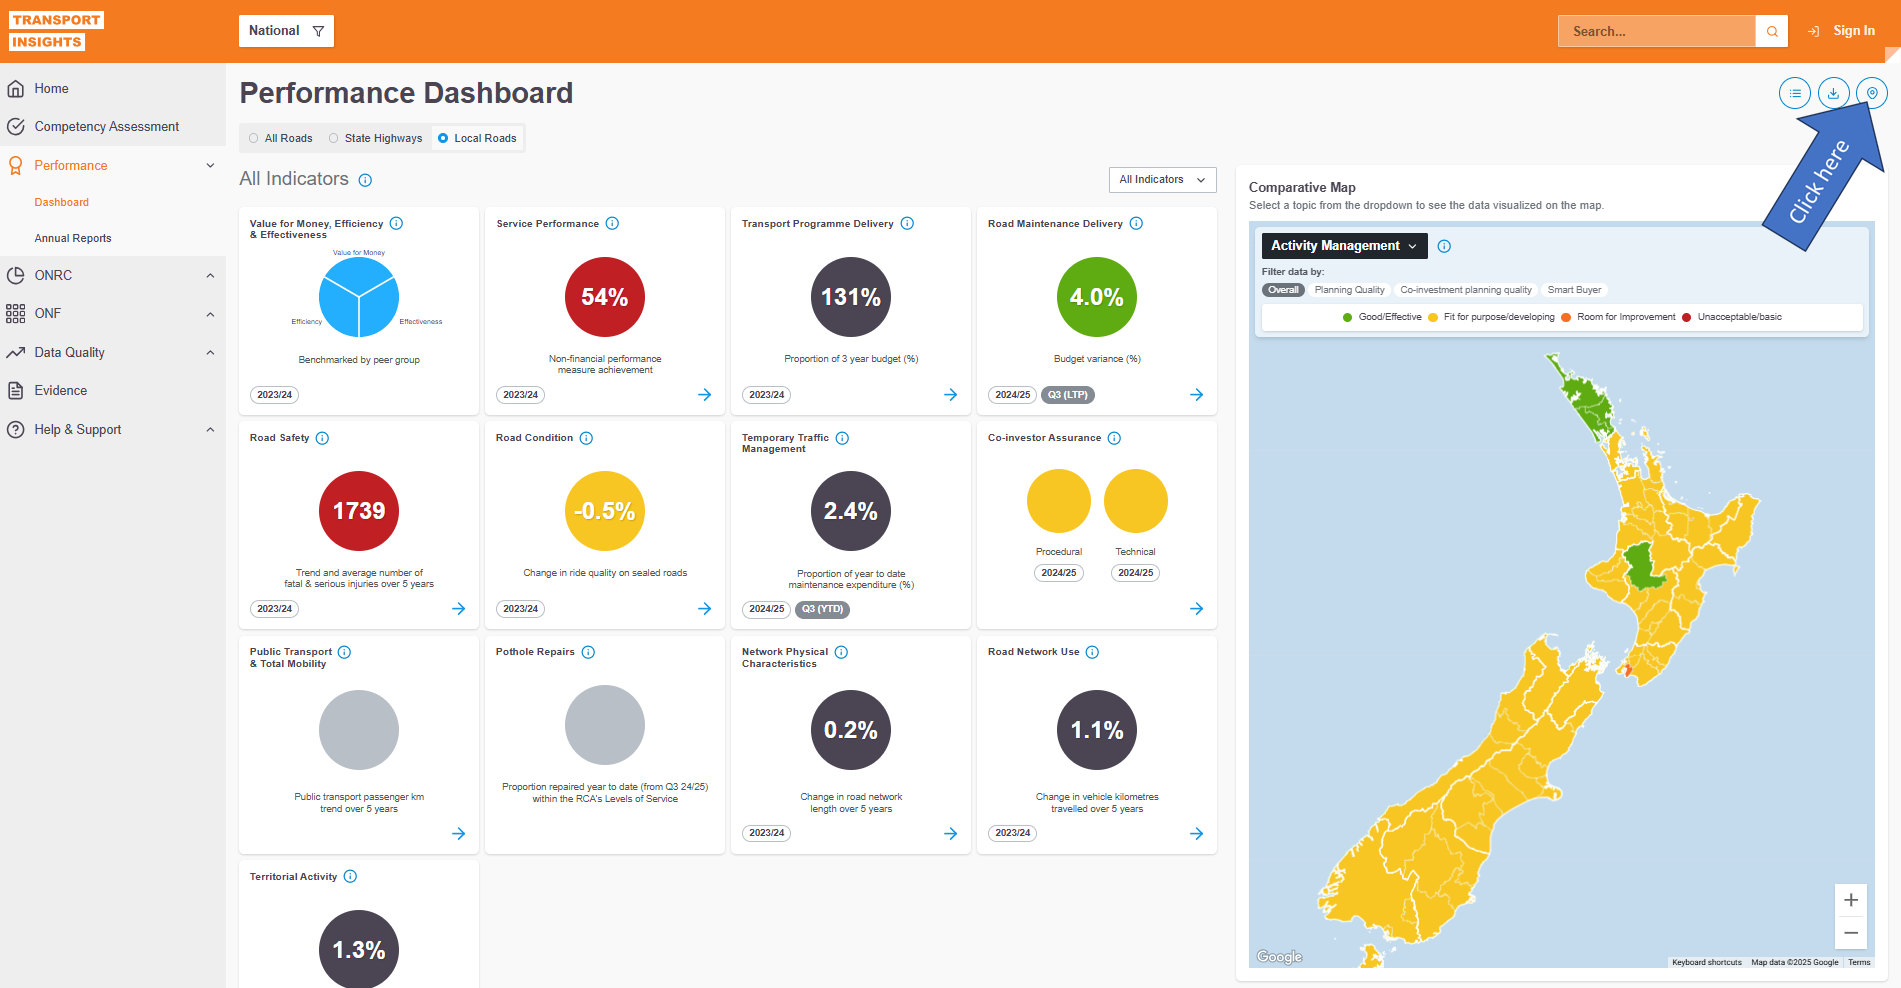The width and height of the screenshot is (1901, 988).
Task: Filter map by Planning Quality
Action: tap(1349, 290)
